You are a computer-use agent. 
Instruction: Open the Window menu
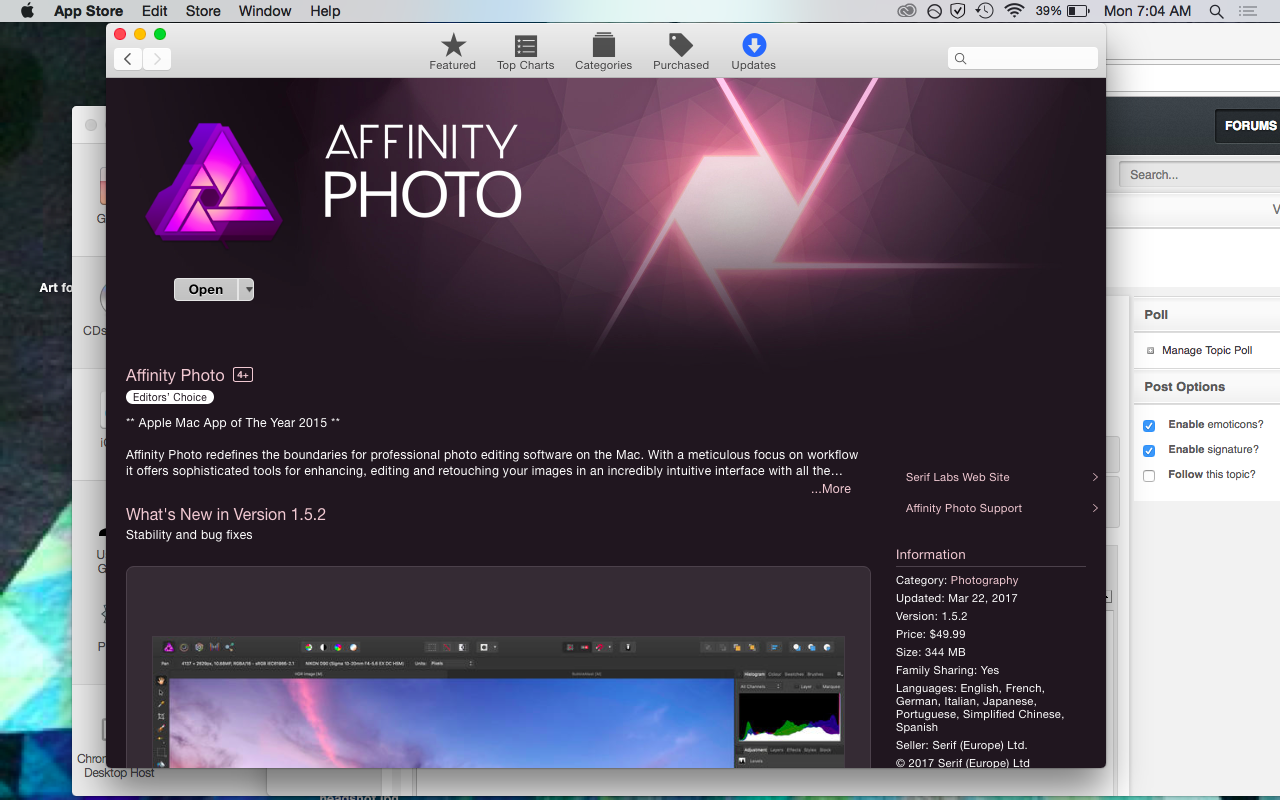tap(265, 11)
